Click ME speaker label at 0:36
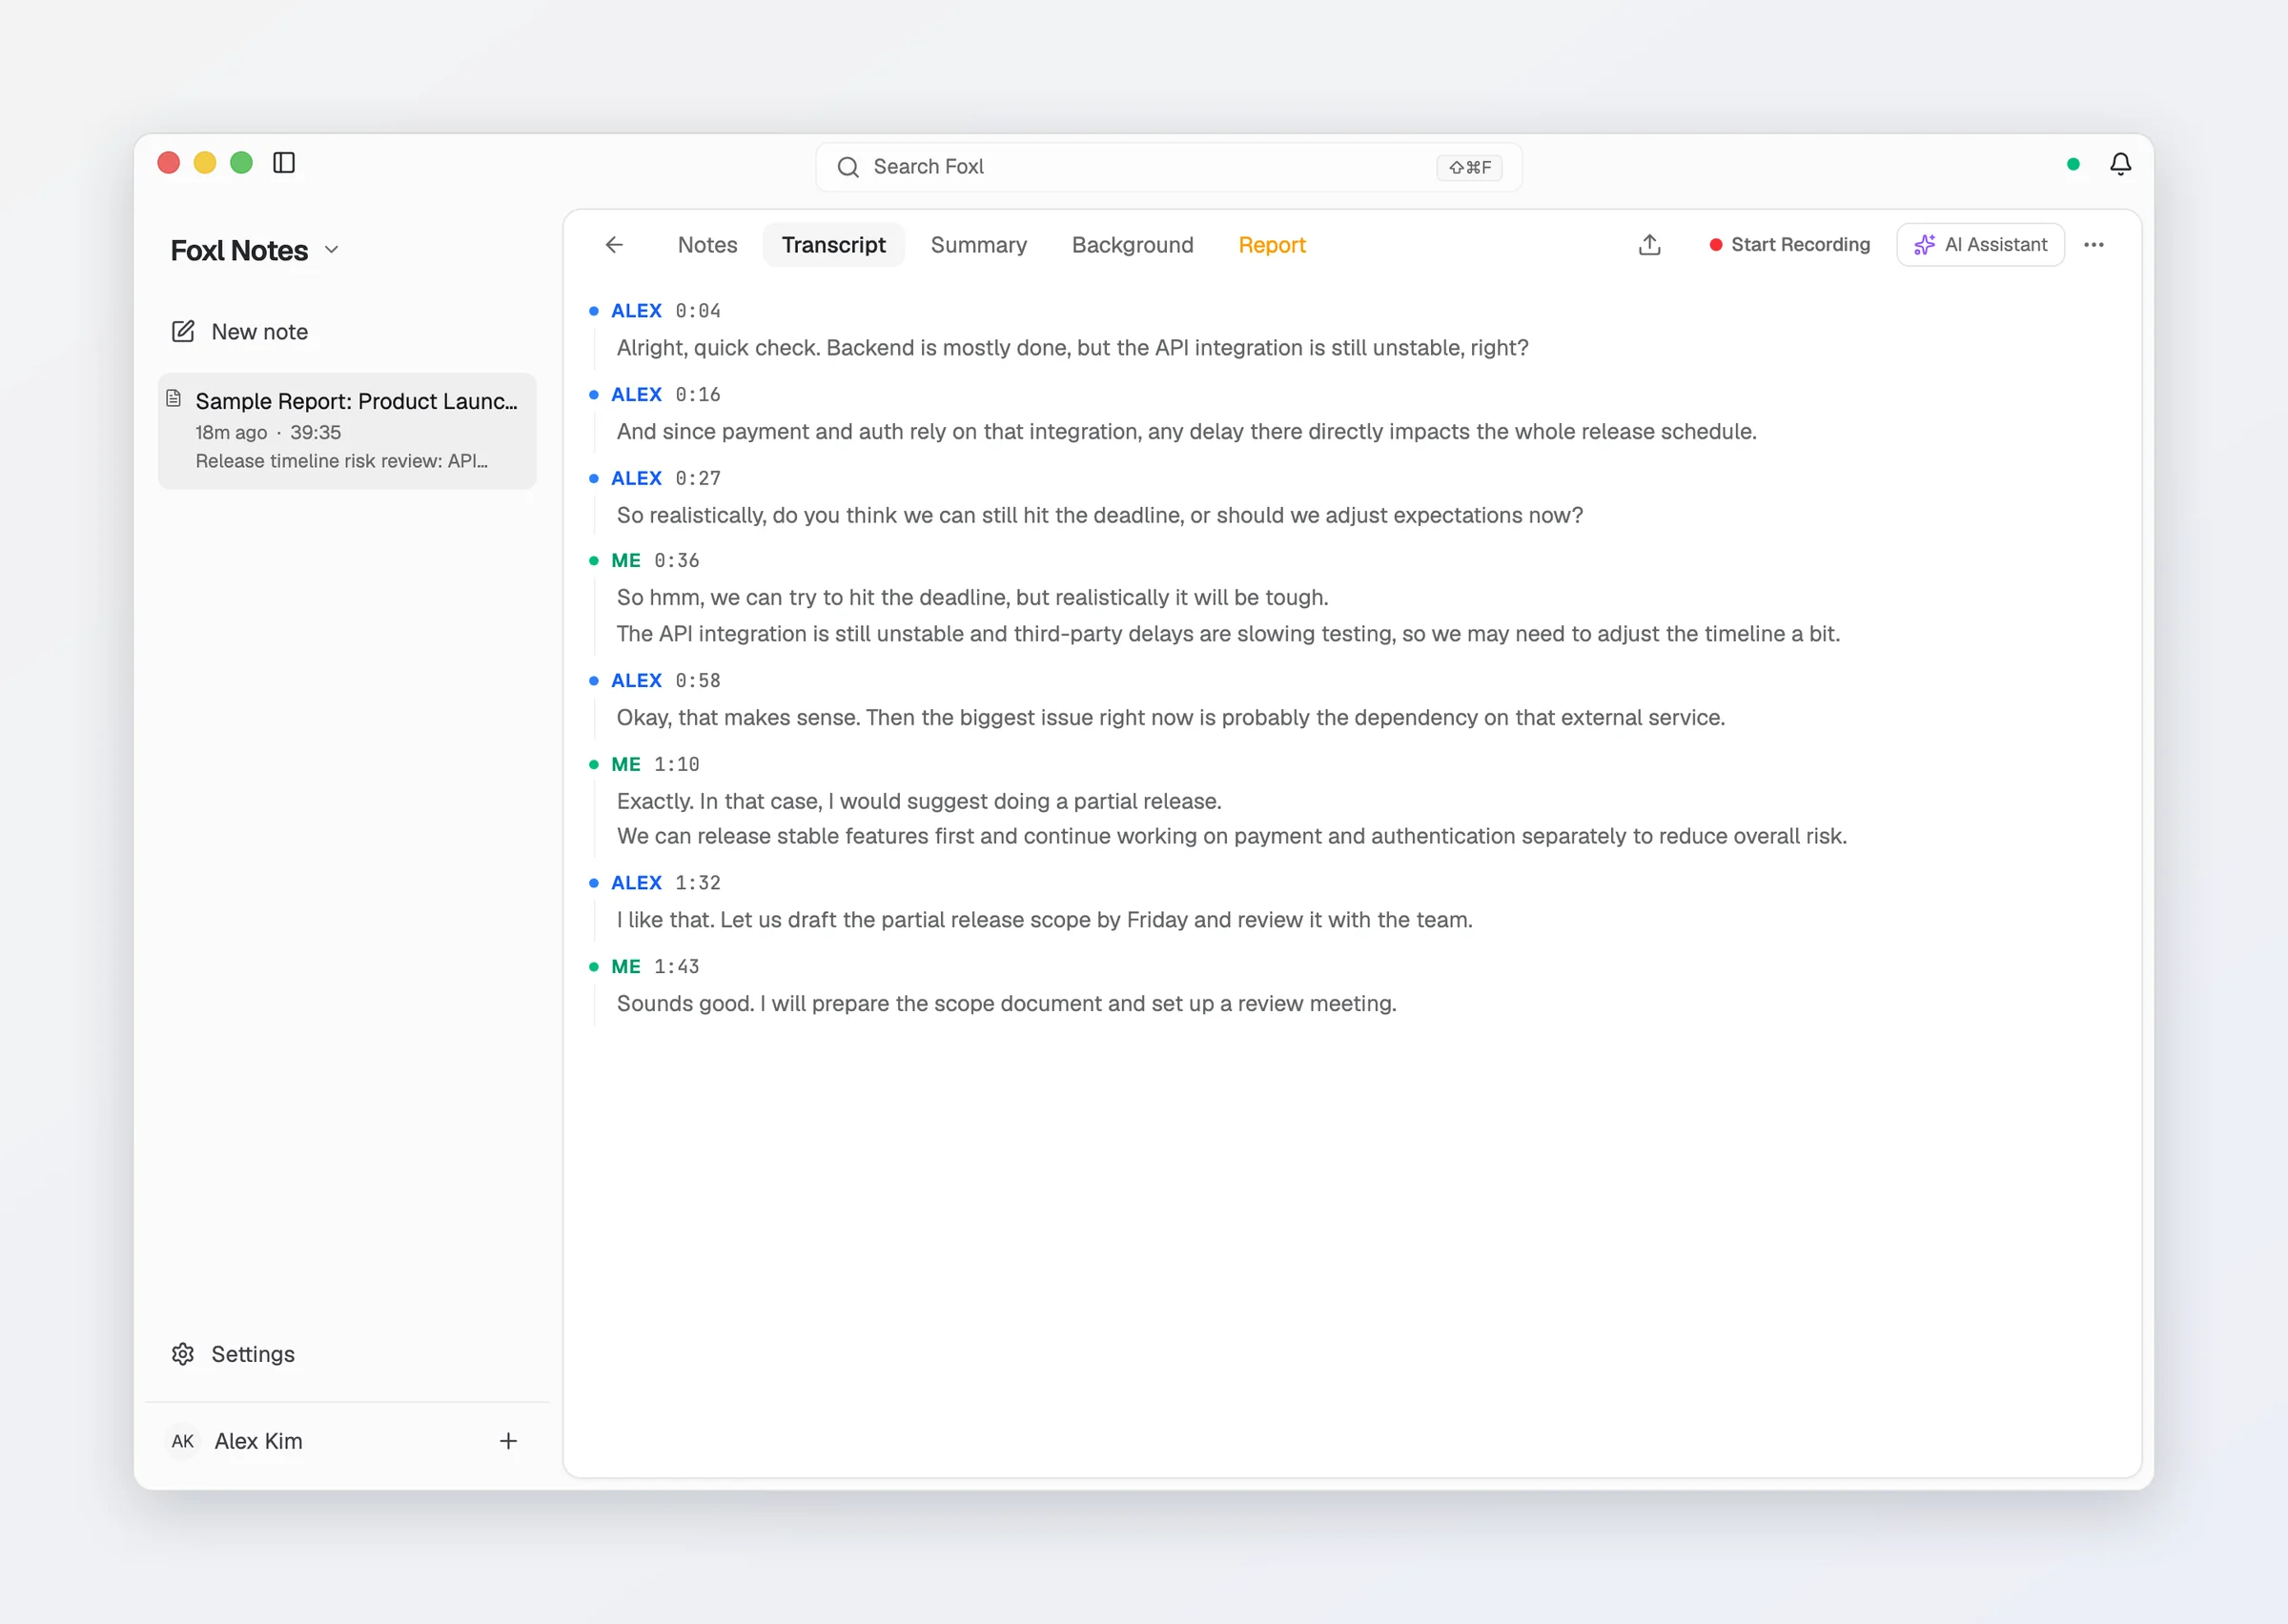 pyautogui.click(x=626, y=561)
